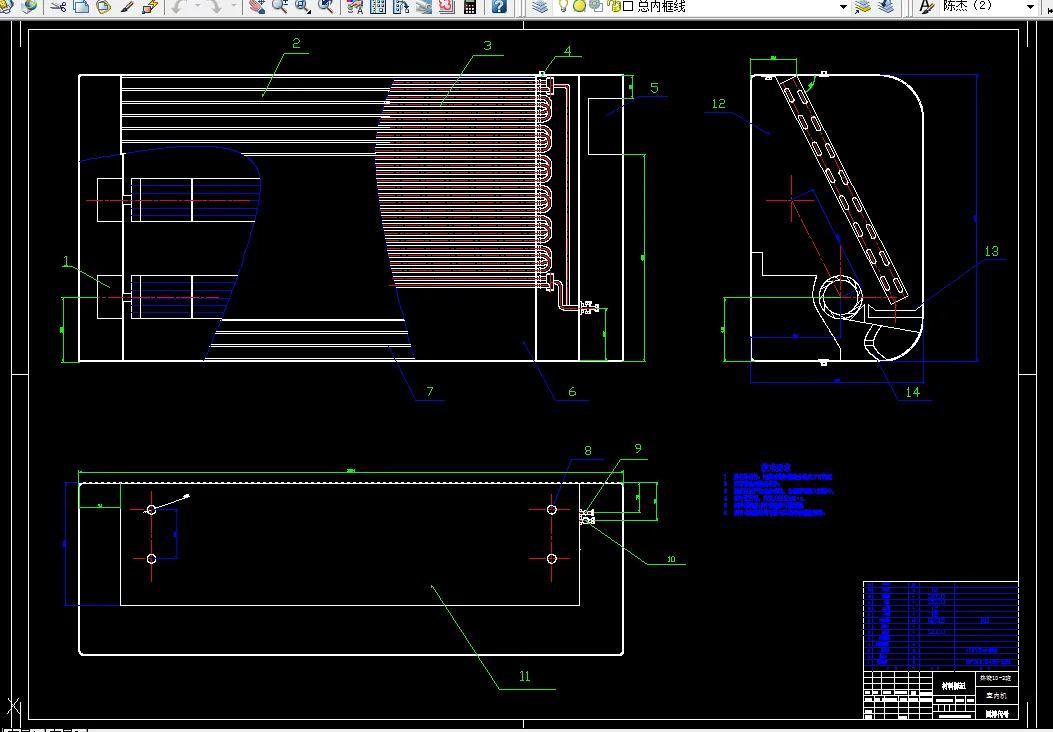The height and width of the screenshot is (732, 1053).
Task: Open the Tool Palettes window icon
Action: coord(401,7)
